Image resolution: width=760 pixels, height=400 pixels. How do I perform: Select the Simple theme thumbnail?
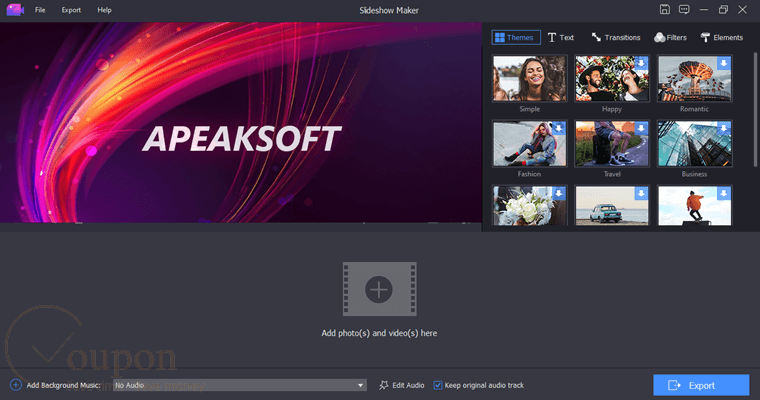[x=529, y=79]
